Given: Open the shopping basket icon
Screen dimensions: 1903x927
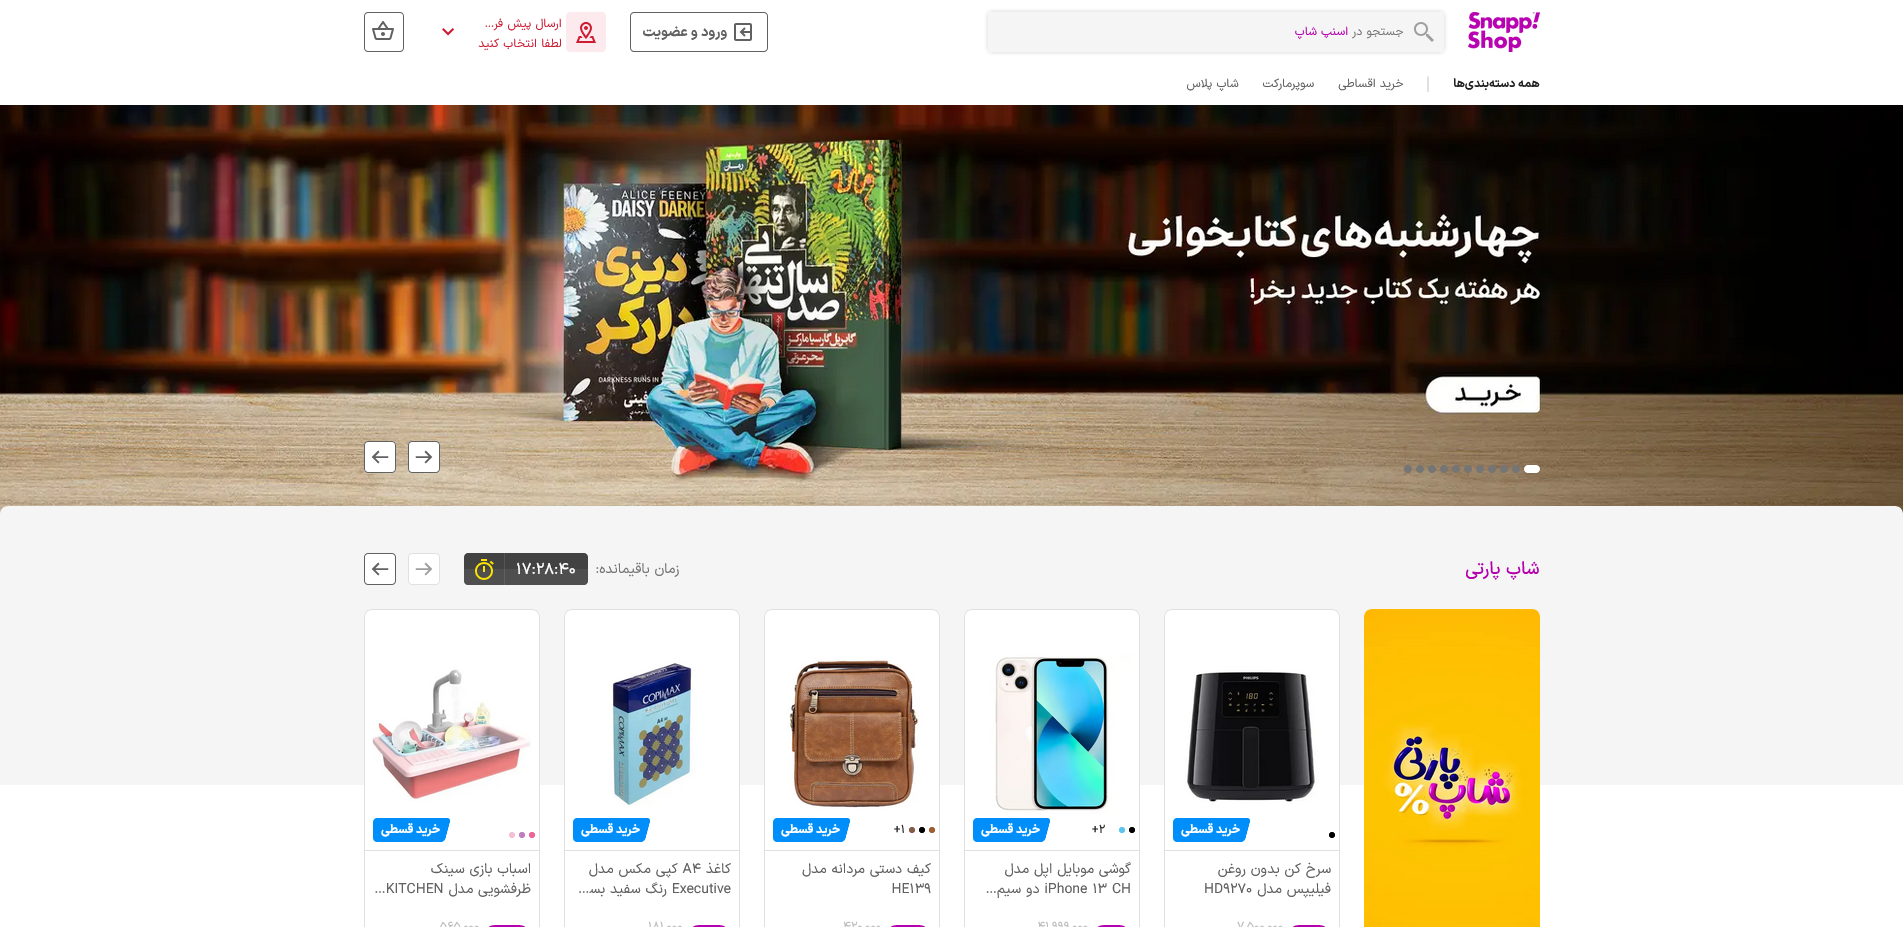Looking at the screenshot, I should 384,32.
